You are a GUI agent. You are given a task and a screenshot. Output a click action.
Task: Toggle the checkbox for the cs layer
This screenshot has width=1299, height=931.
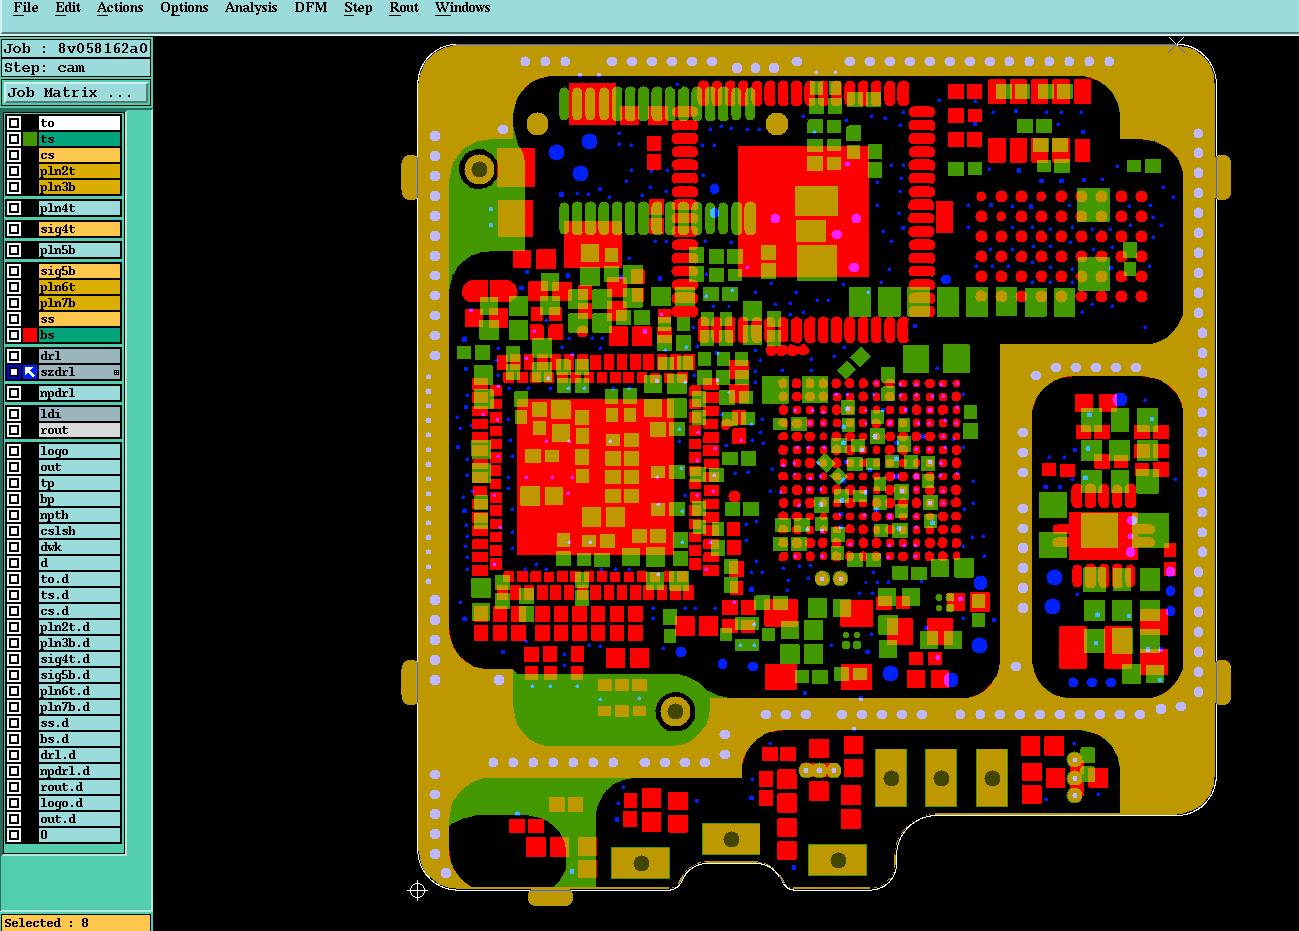point(14,155)
